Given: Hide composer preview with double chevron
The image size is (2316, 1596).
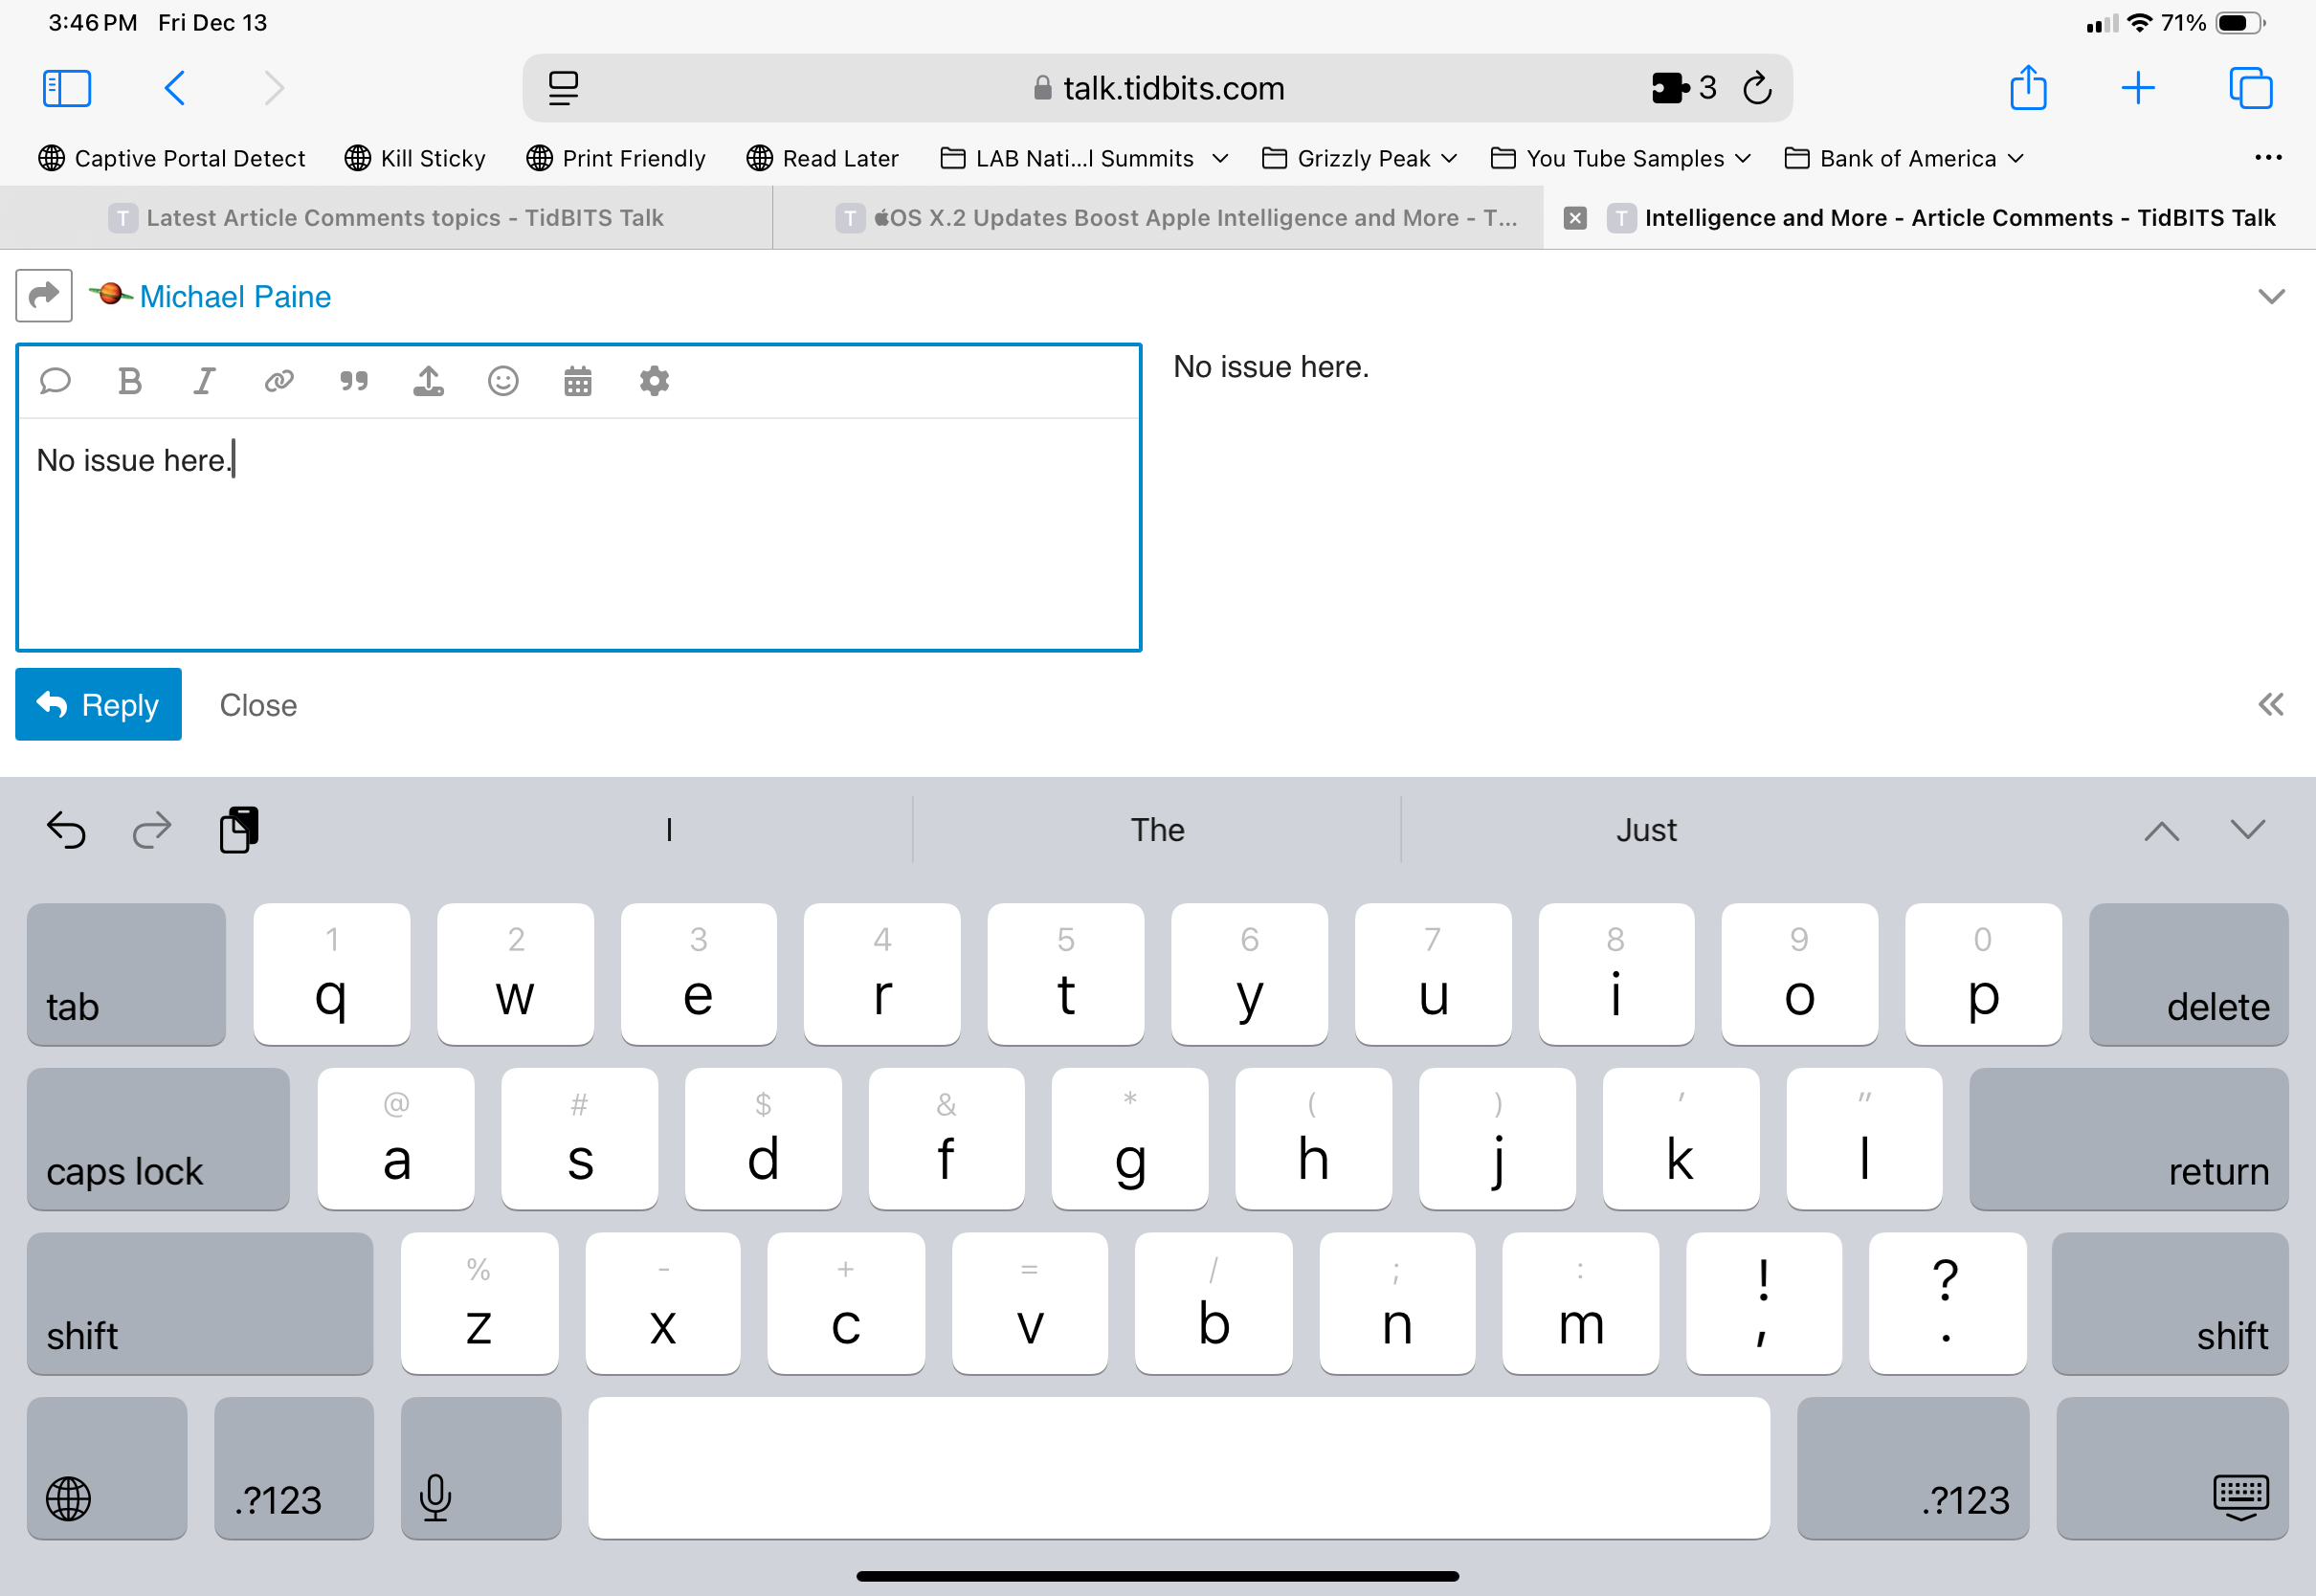Looking at the screenshot, I should (x=2270, y=705).
